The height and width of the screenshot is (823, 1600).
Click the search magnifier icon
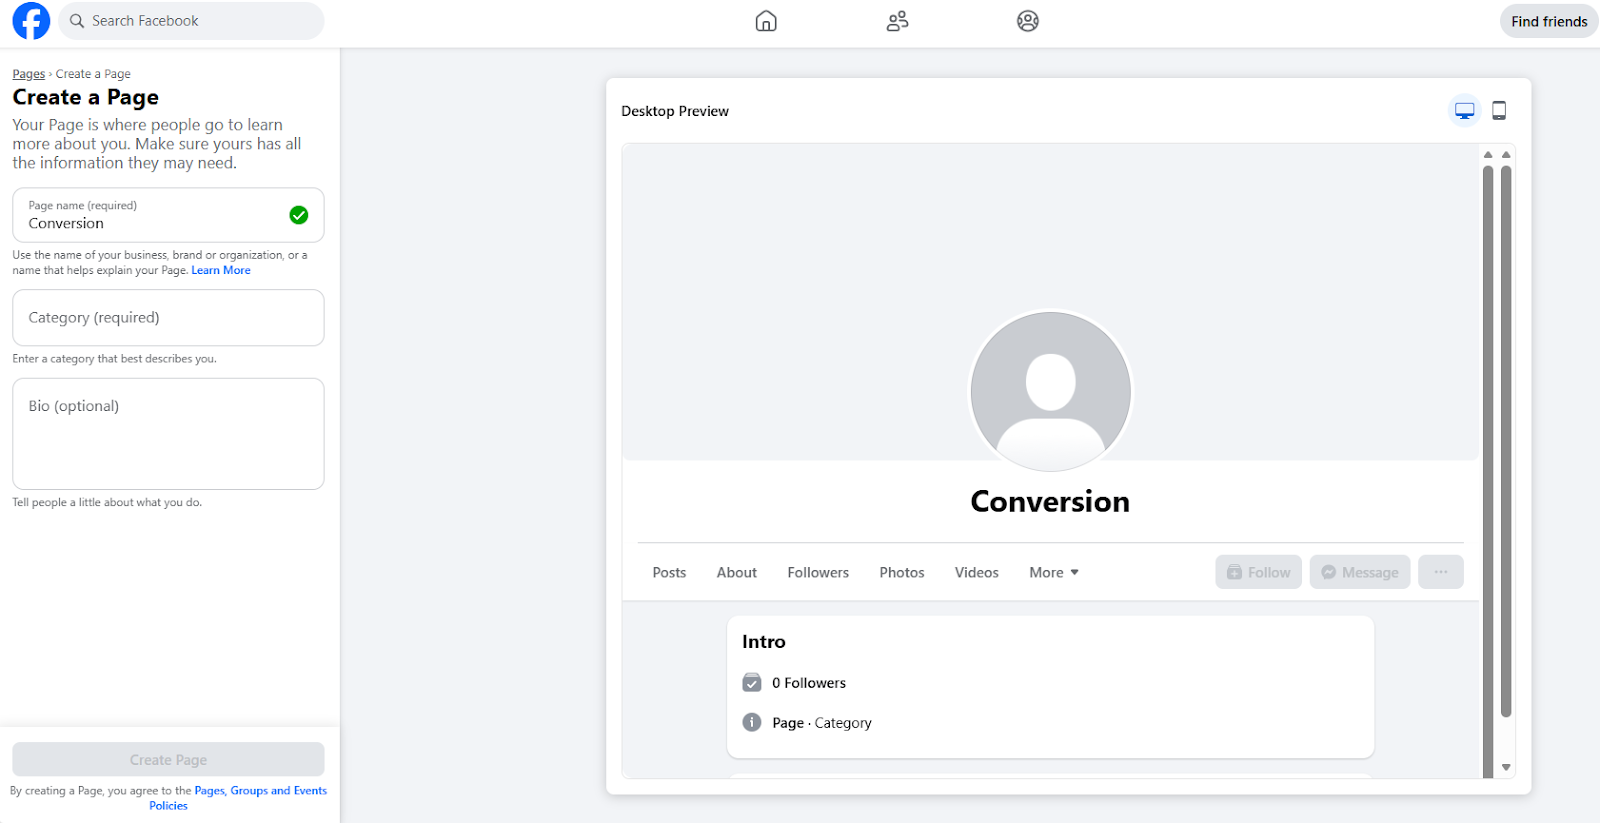pos(77,21)
